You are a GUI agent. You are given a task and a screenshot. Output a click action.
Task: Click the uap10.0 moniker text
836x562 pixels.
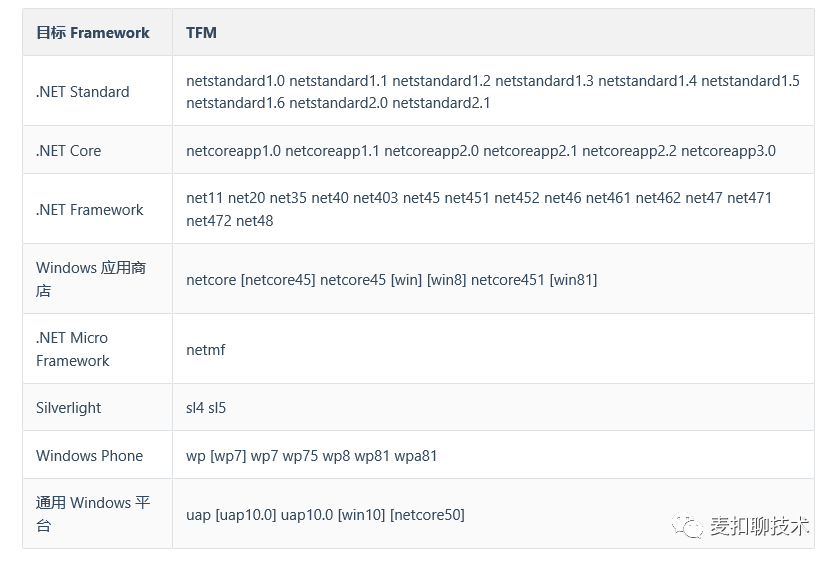pos(307,515)
